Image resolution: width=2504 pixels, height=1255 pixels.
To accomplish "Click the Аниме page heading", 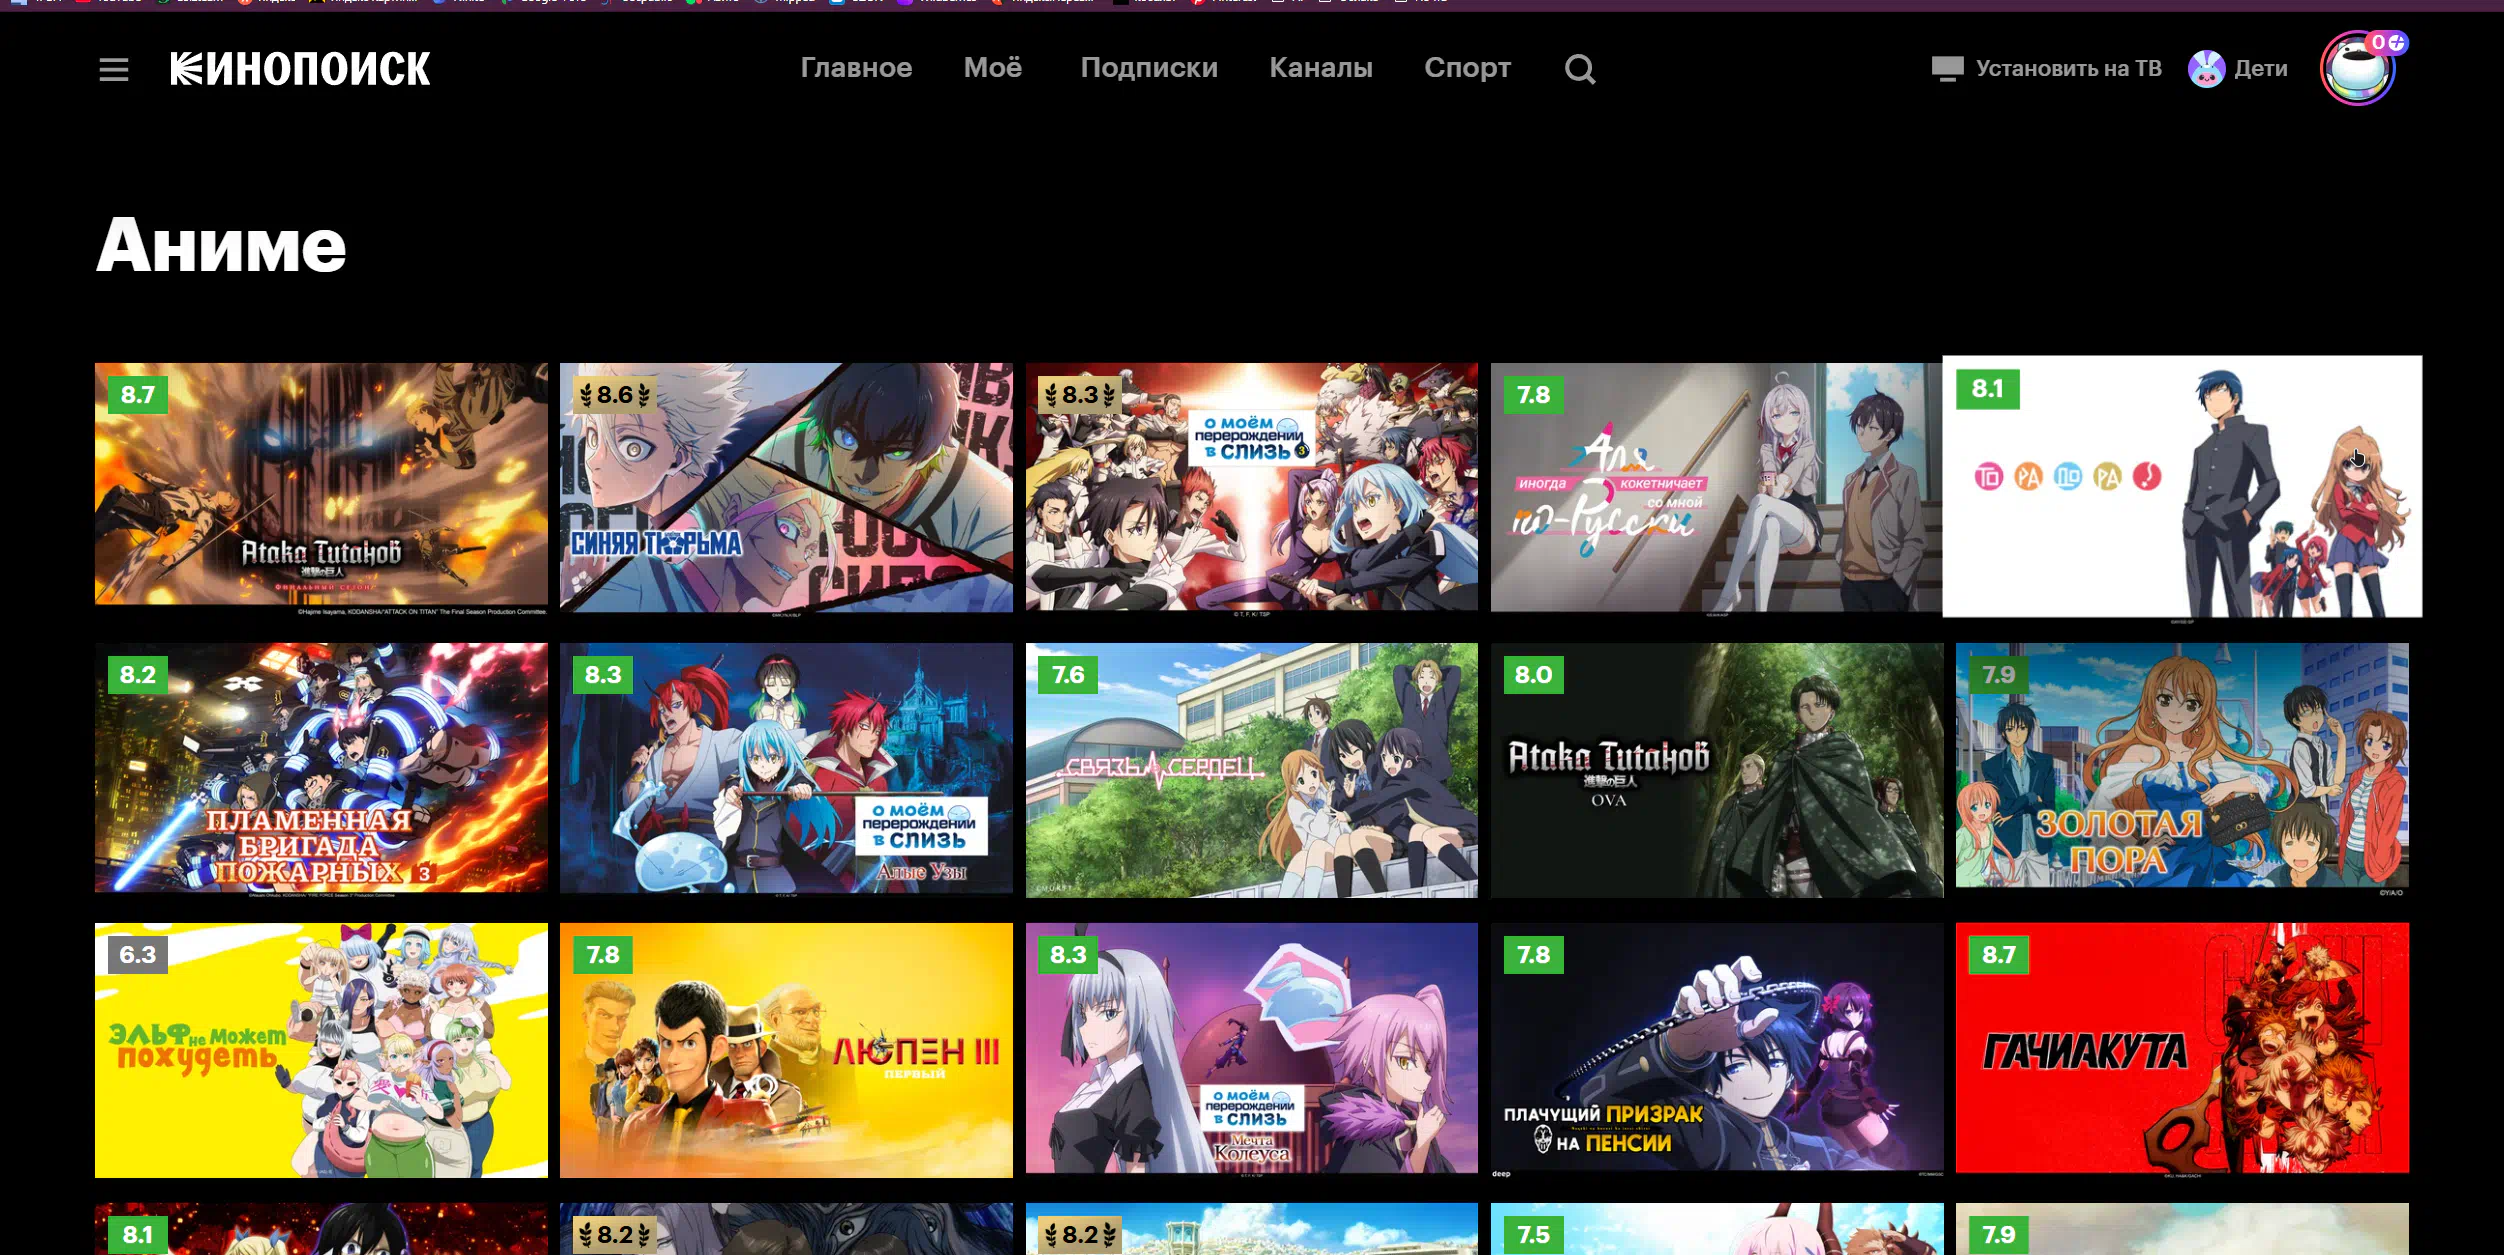I will pyautogui.click(x=221, y=245).
